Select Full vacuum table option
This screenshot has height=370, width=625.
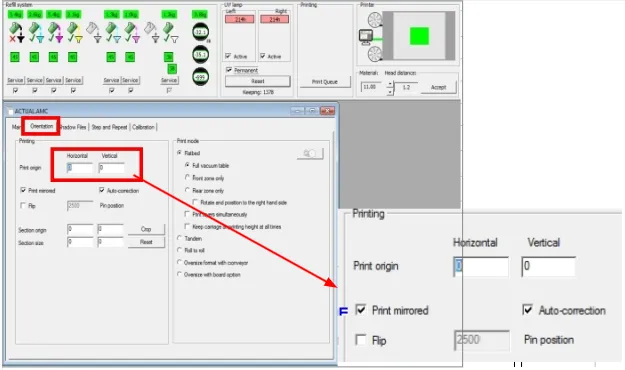(x=187, y=165)
